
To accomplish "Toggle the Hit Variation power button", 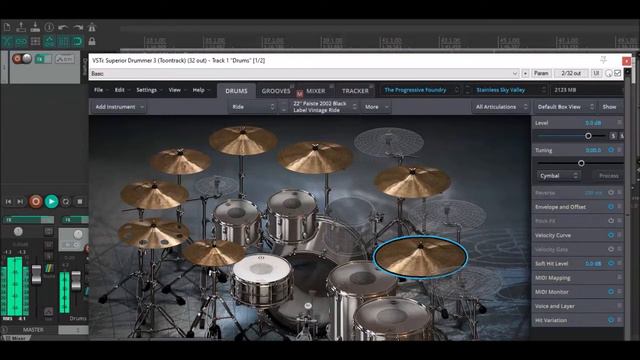I will pyautogui.click(x=611, y=320).
